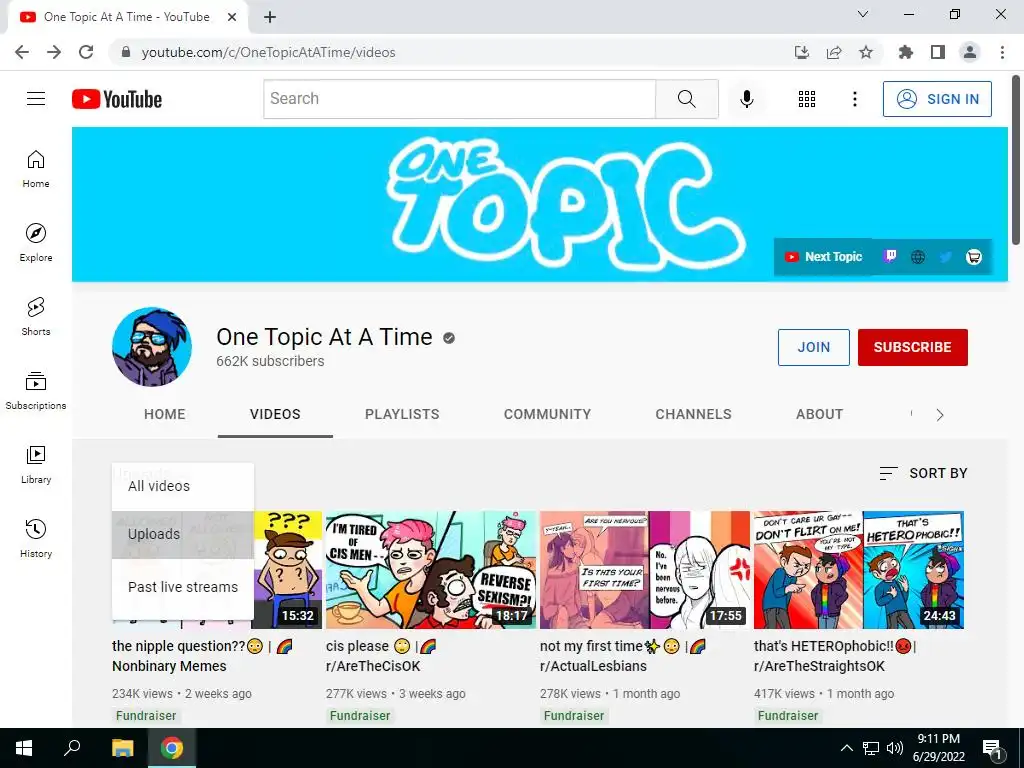Open the 24:43 HETEROphobic thumbnail

pos(859,569)
